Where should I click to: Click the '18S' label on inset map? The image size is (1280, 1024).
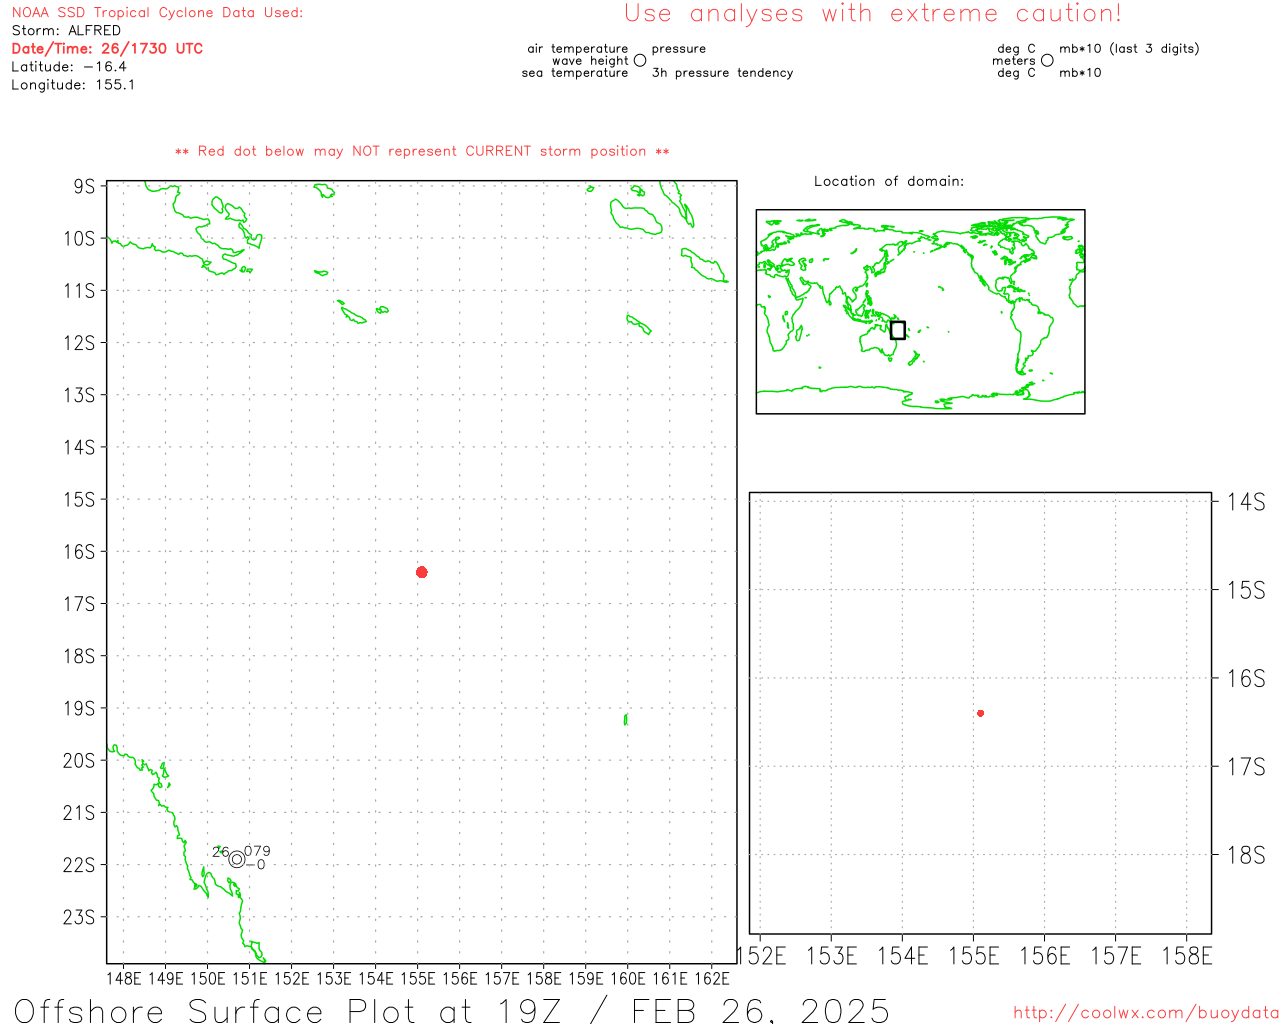1246,855
